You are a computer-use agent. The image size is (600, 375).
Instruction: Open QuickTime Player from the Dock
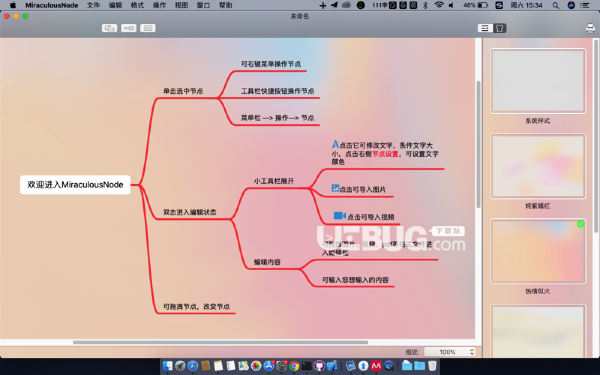(389, 366)
